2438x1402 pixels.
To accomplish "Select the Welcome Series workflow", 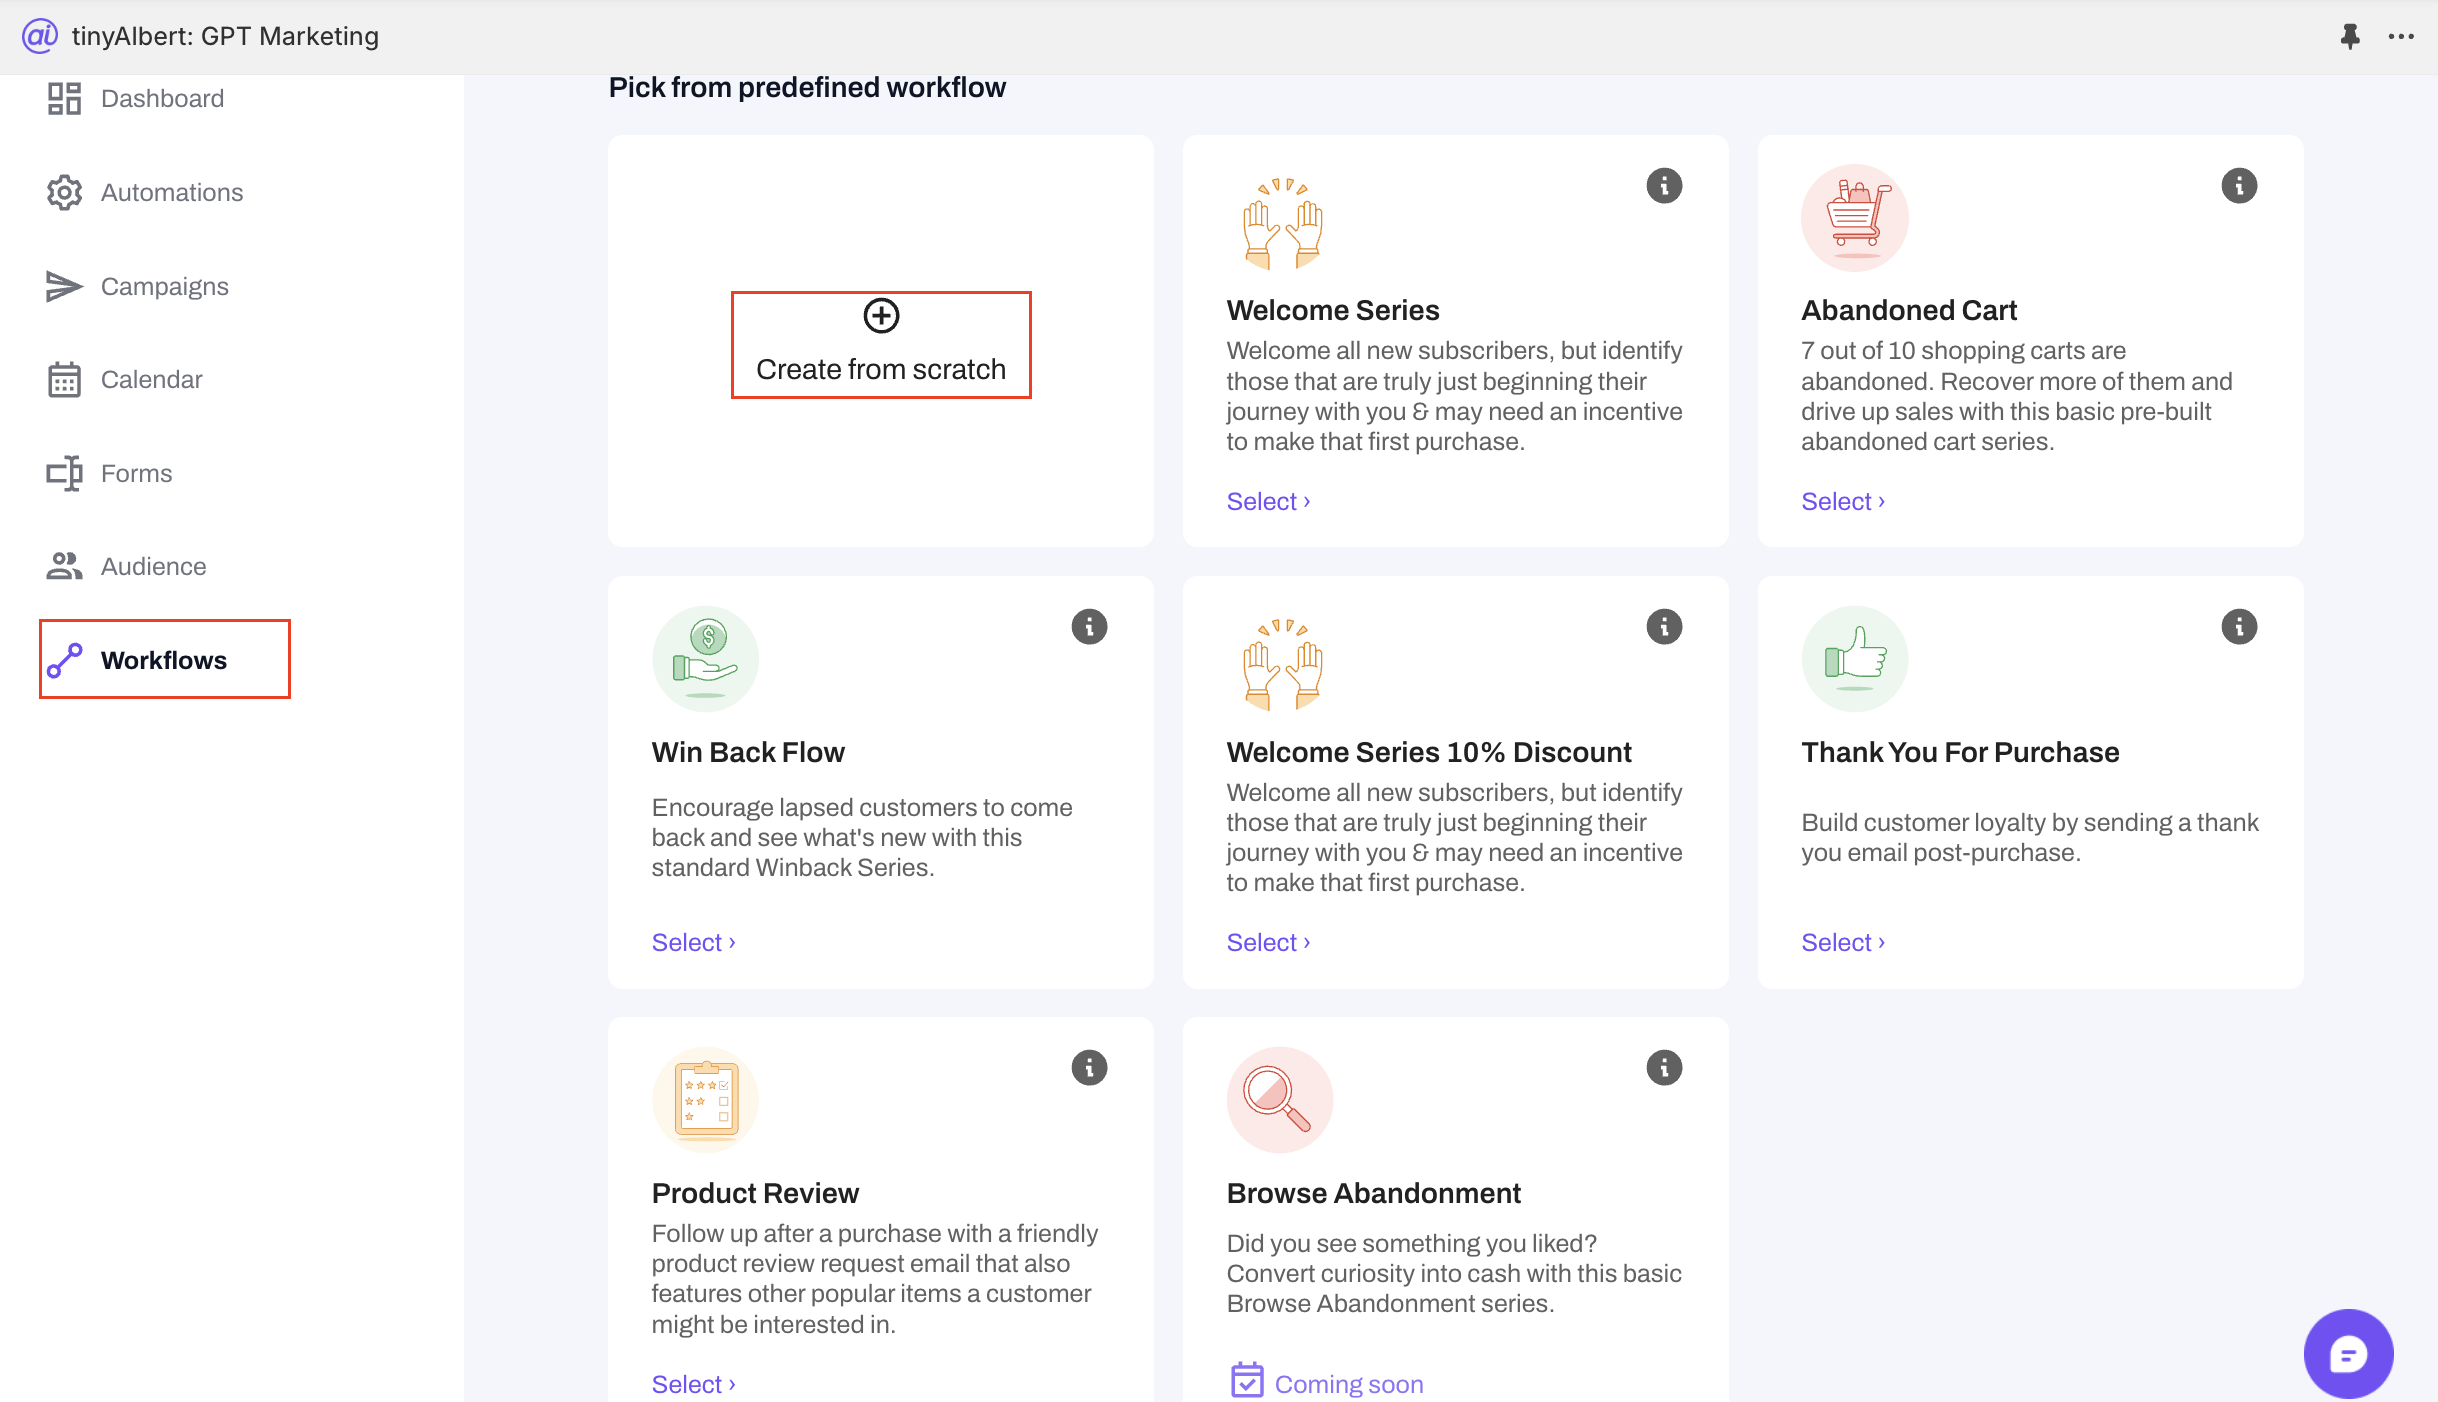I will [1267, 502].
